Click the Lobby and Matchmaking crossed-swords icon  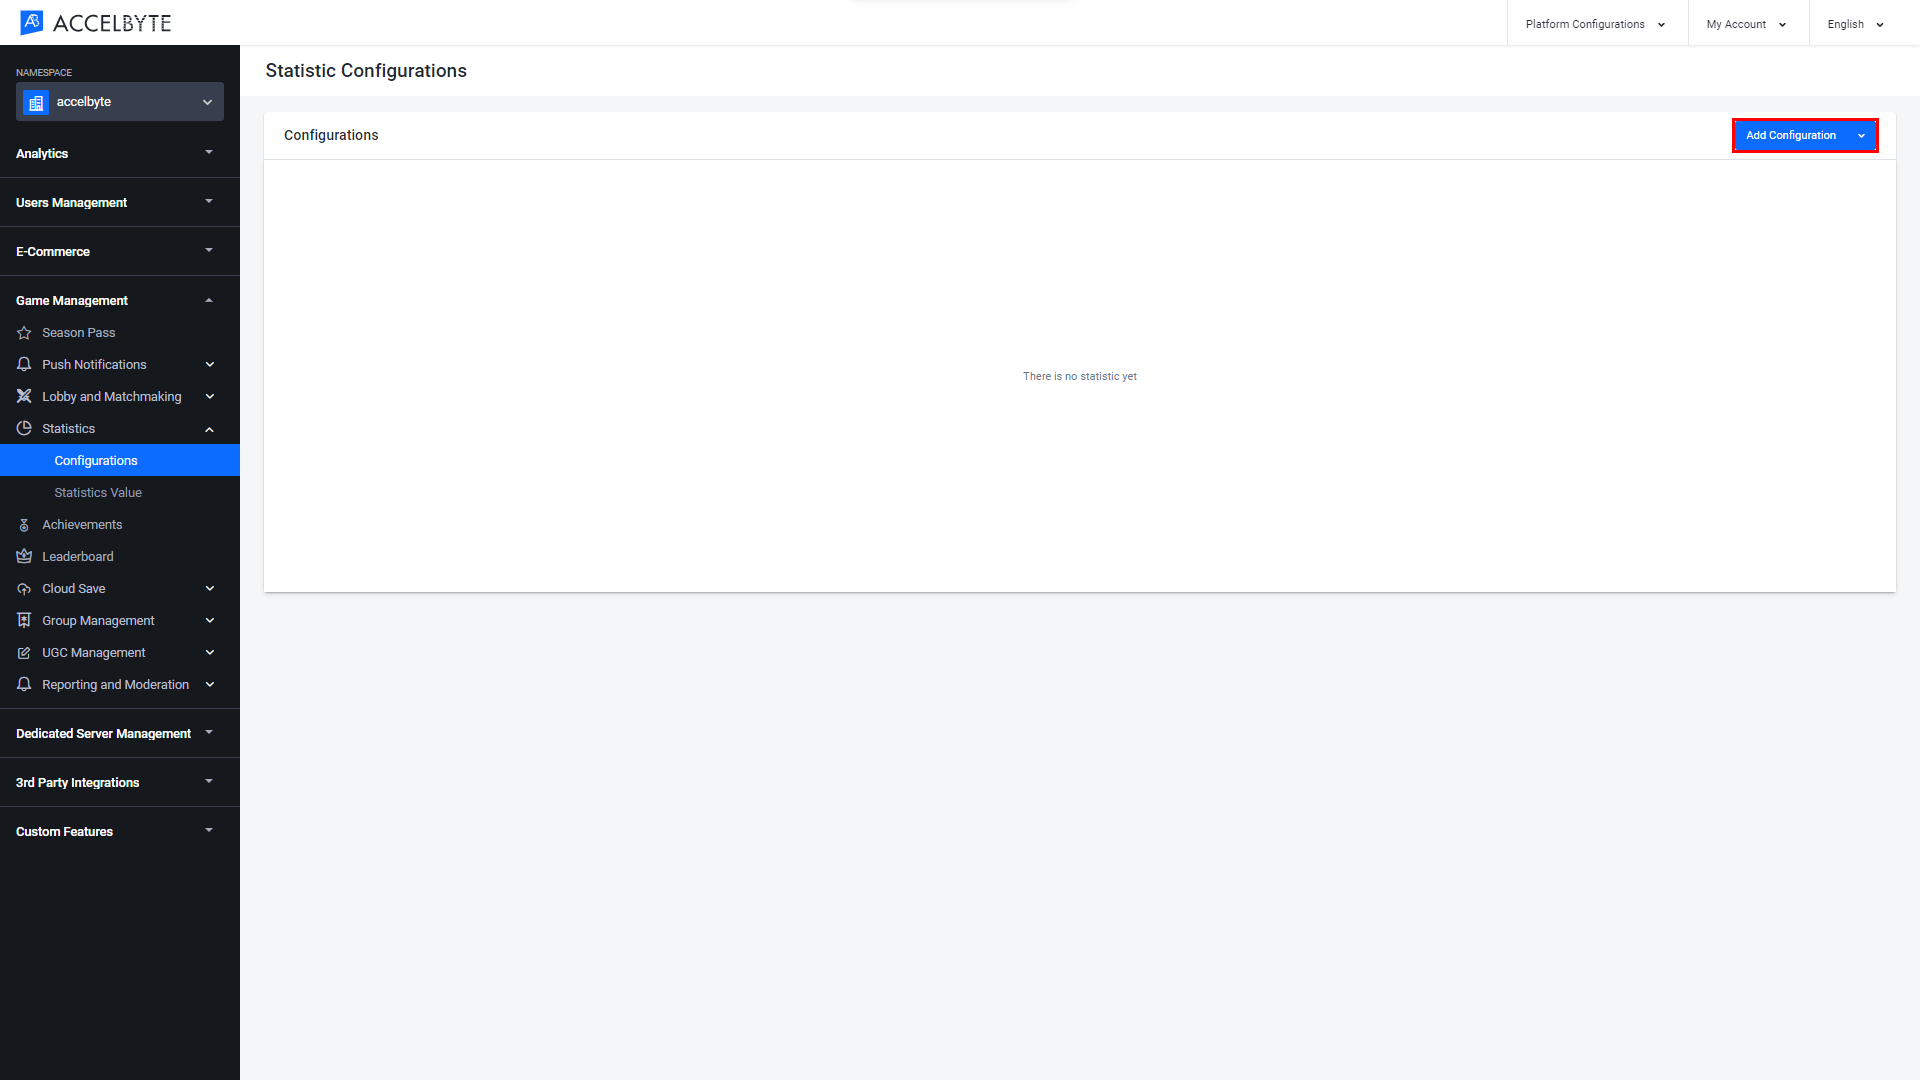tap(24, 397)
